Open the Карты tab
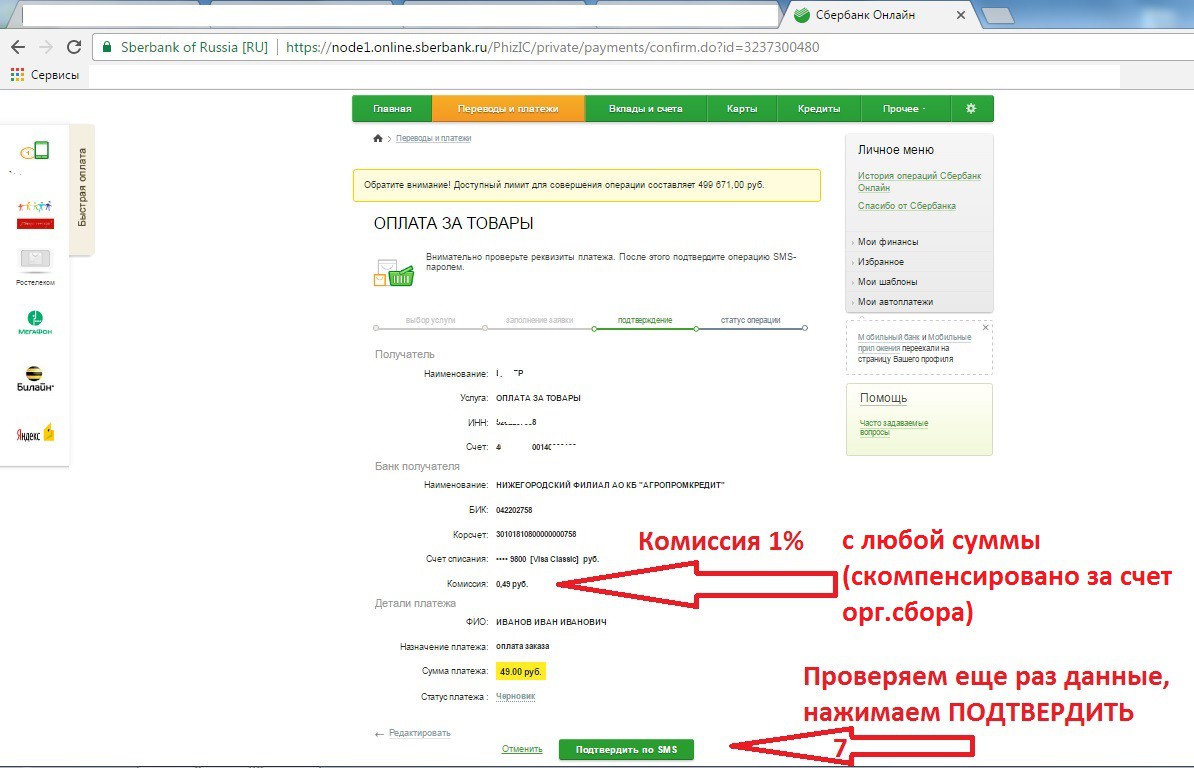 tap(742, 109)
